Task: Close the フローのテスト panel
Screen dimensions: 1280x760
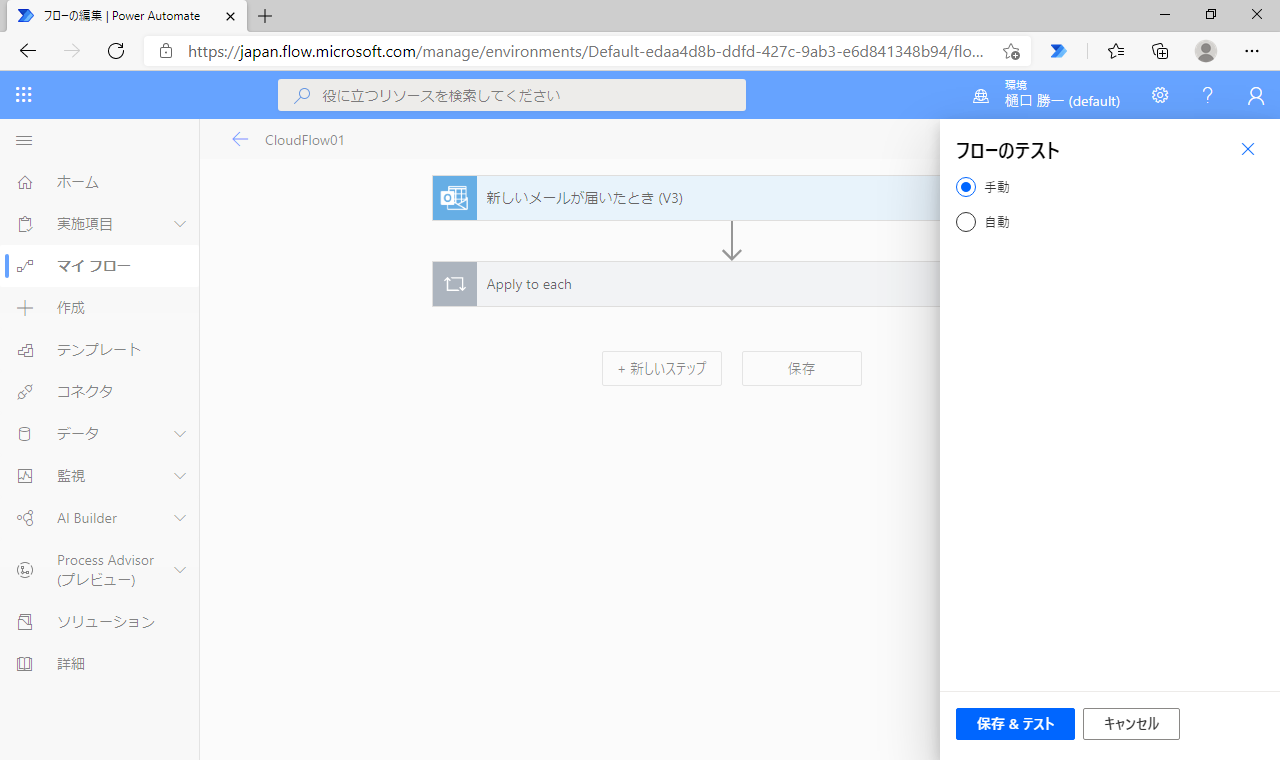Action: (x=1247, y=149)
